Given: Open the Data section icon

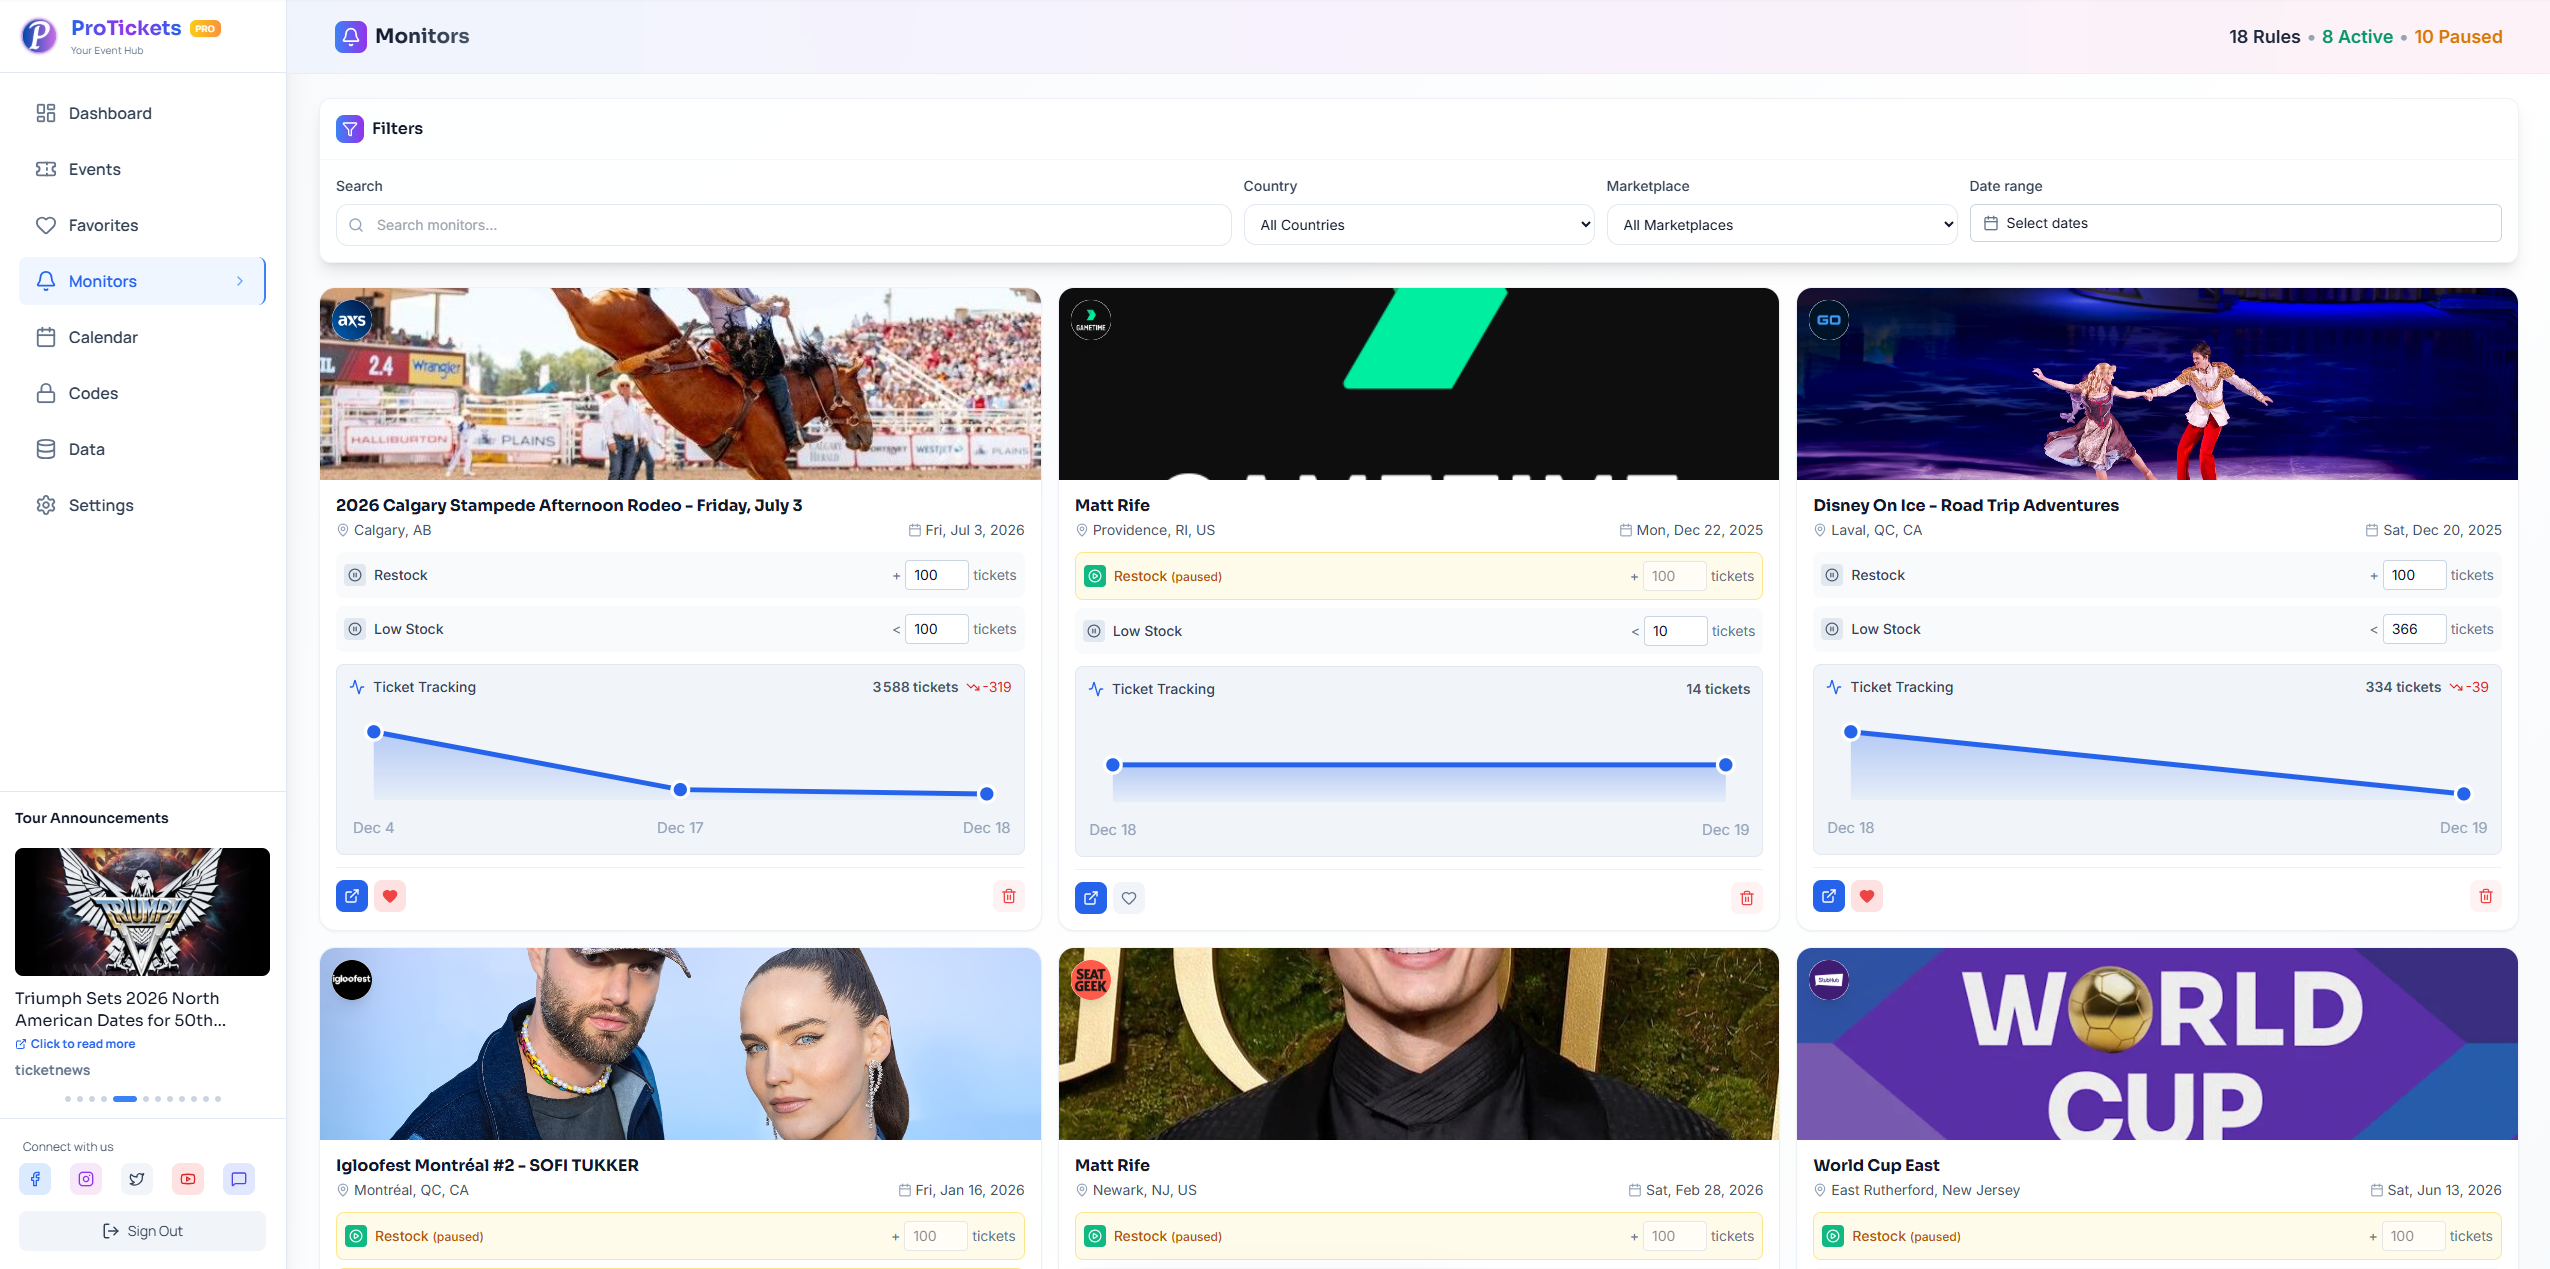Looking at the screenshot, I should pyautogui.click(x=47, y=449).
